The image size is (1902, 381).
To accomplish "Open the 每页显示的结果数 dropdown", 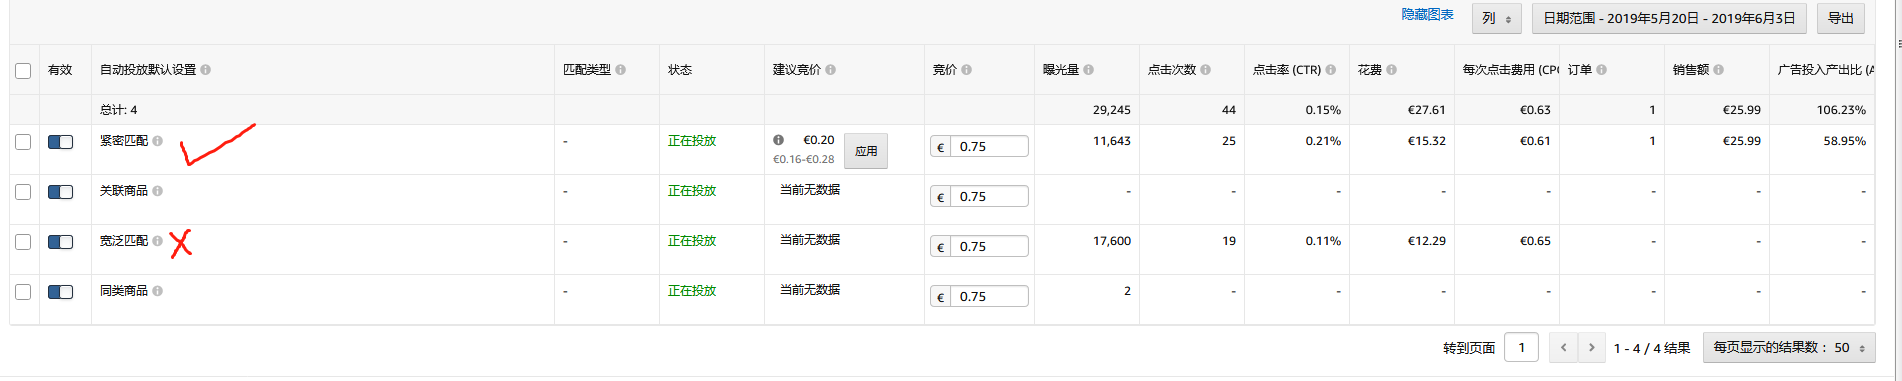I will click(1789, 347).
